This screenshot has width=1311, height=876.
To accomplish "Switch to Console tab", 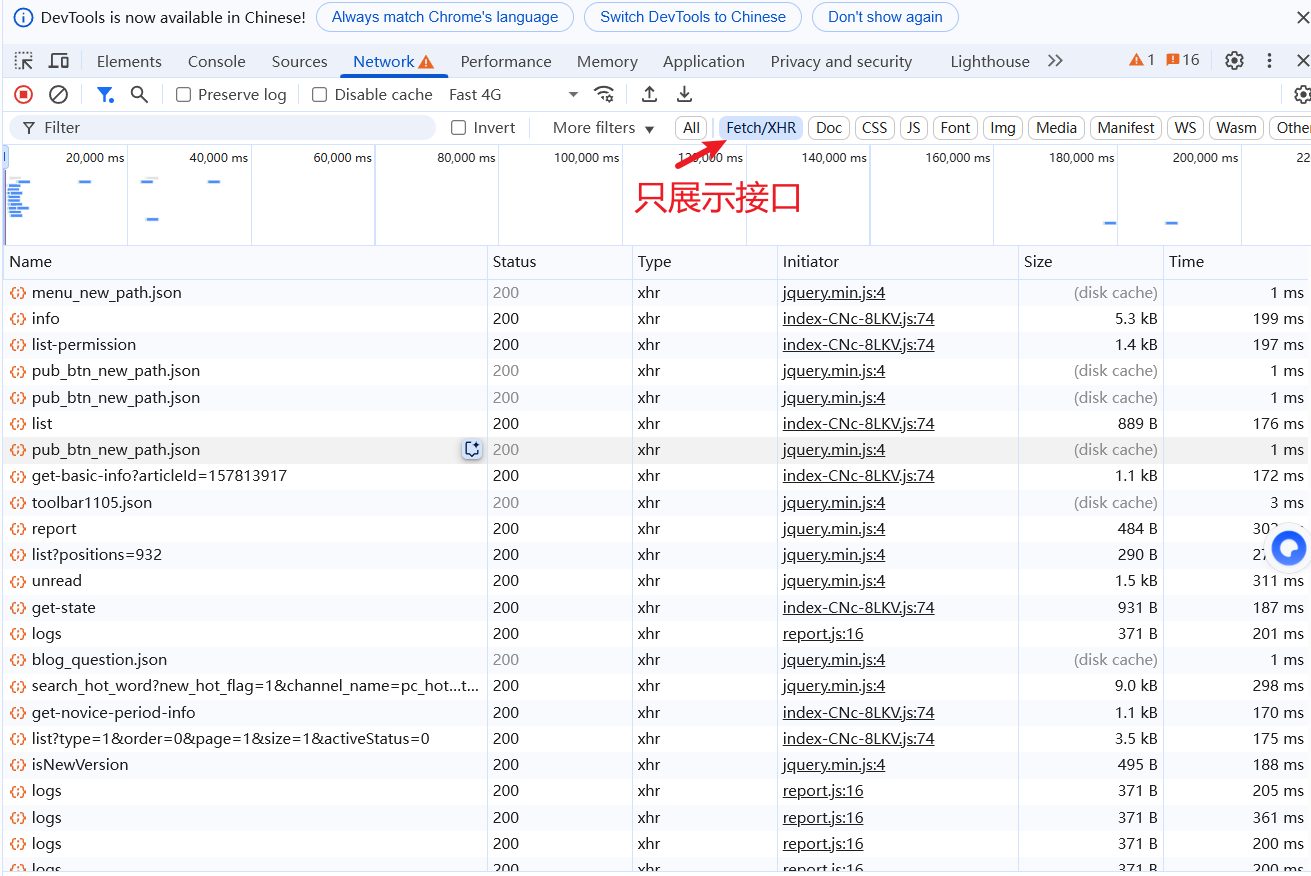I will click(x=217, y=61).
